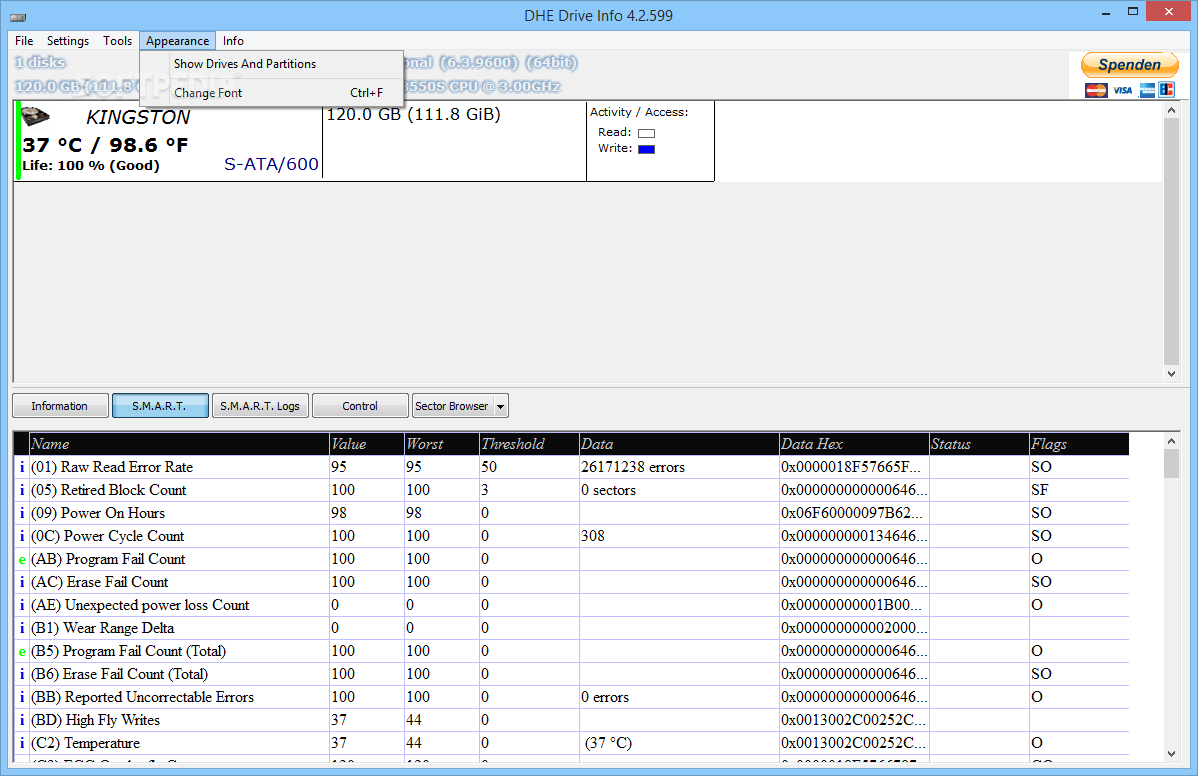Click the info icon for Wear Range Delta

click(x=21, y=628)
